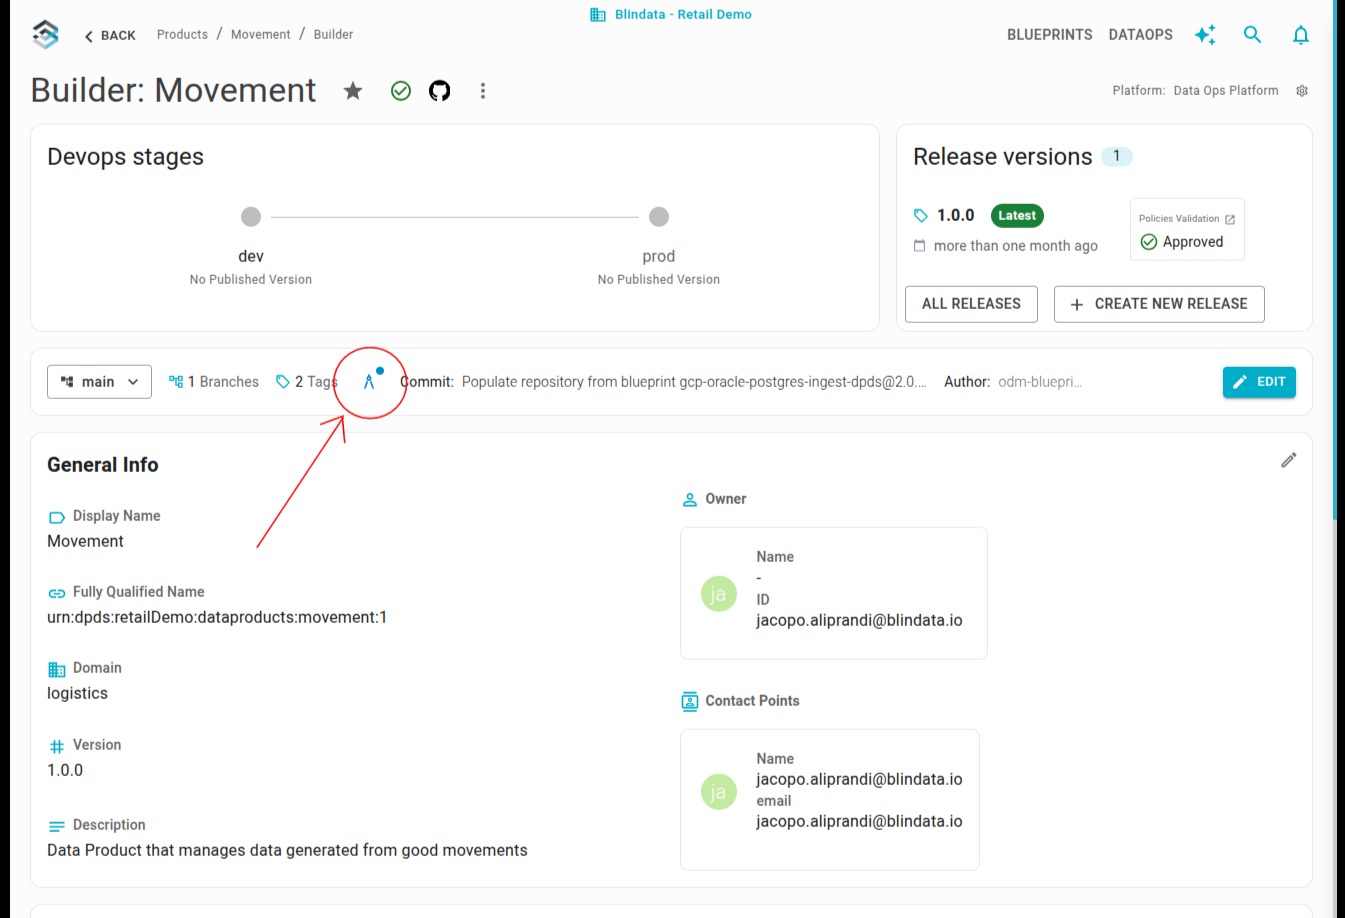Click ALL RELEASES button
Image resolution: width=1345 pixels, height=918 pixels.
971,304
